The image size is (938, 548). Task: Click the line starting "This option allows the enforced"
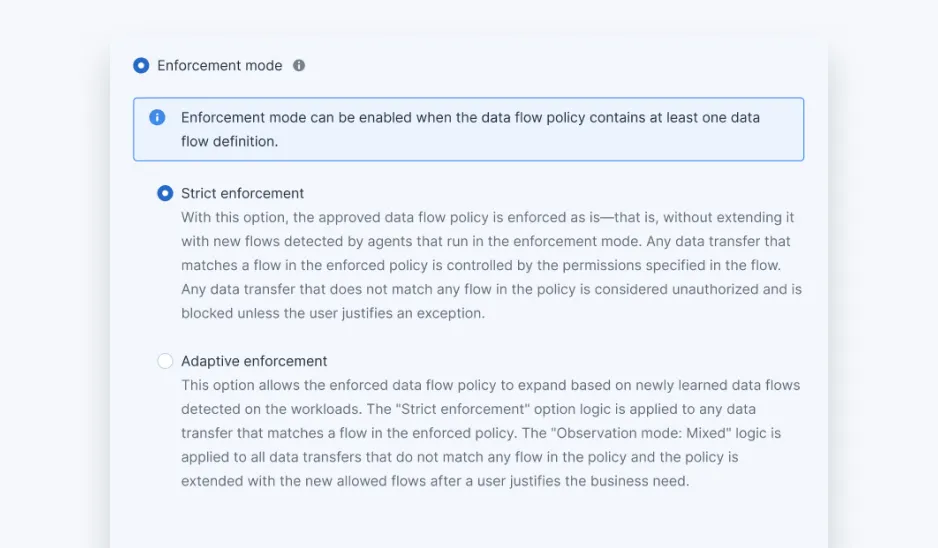490,385
